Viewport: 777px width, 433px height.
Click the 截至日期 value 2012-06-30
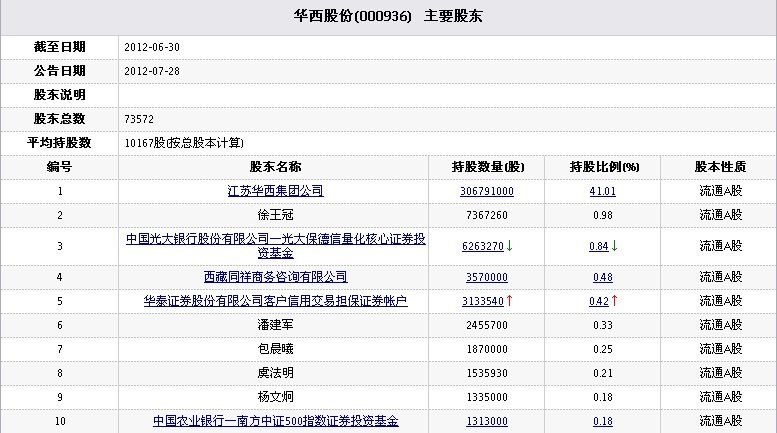[152, 47]
